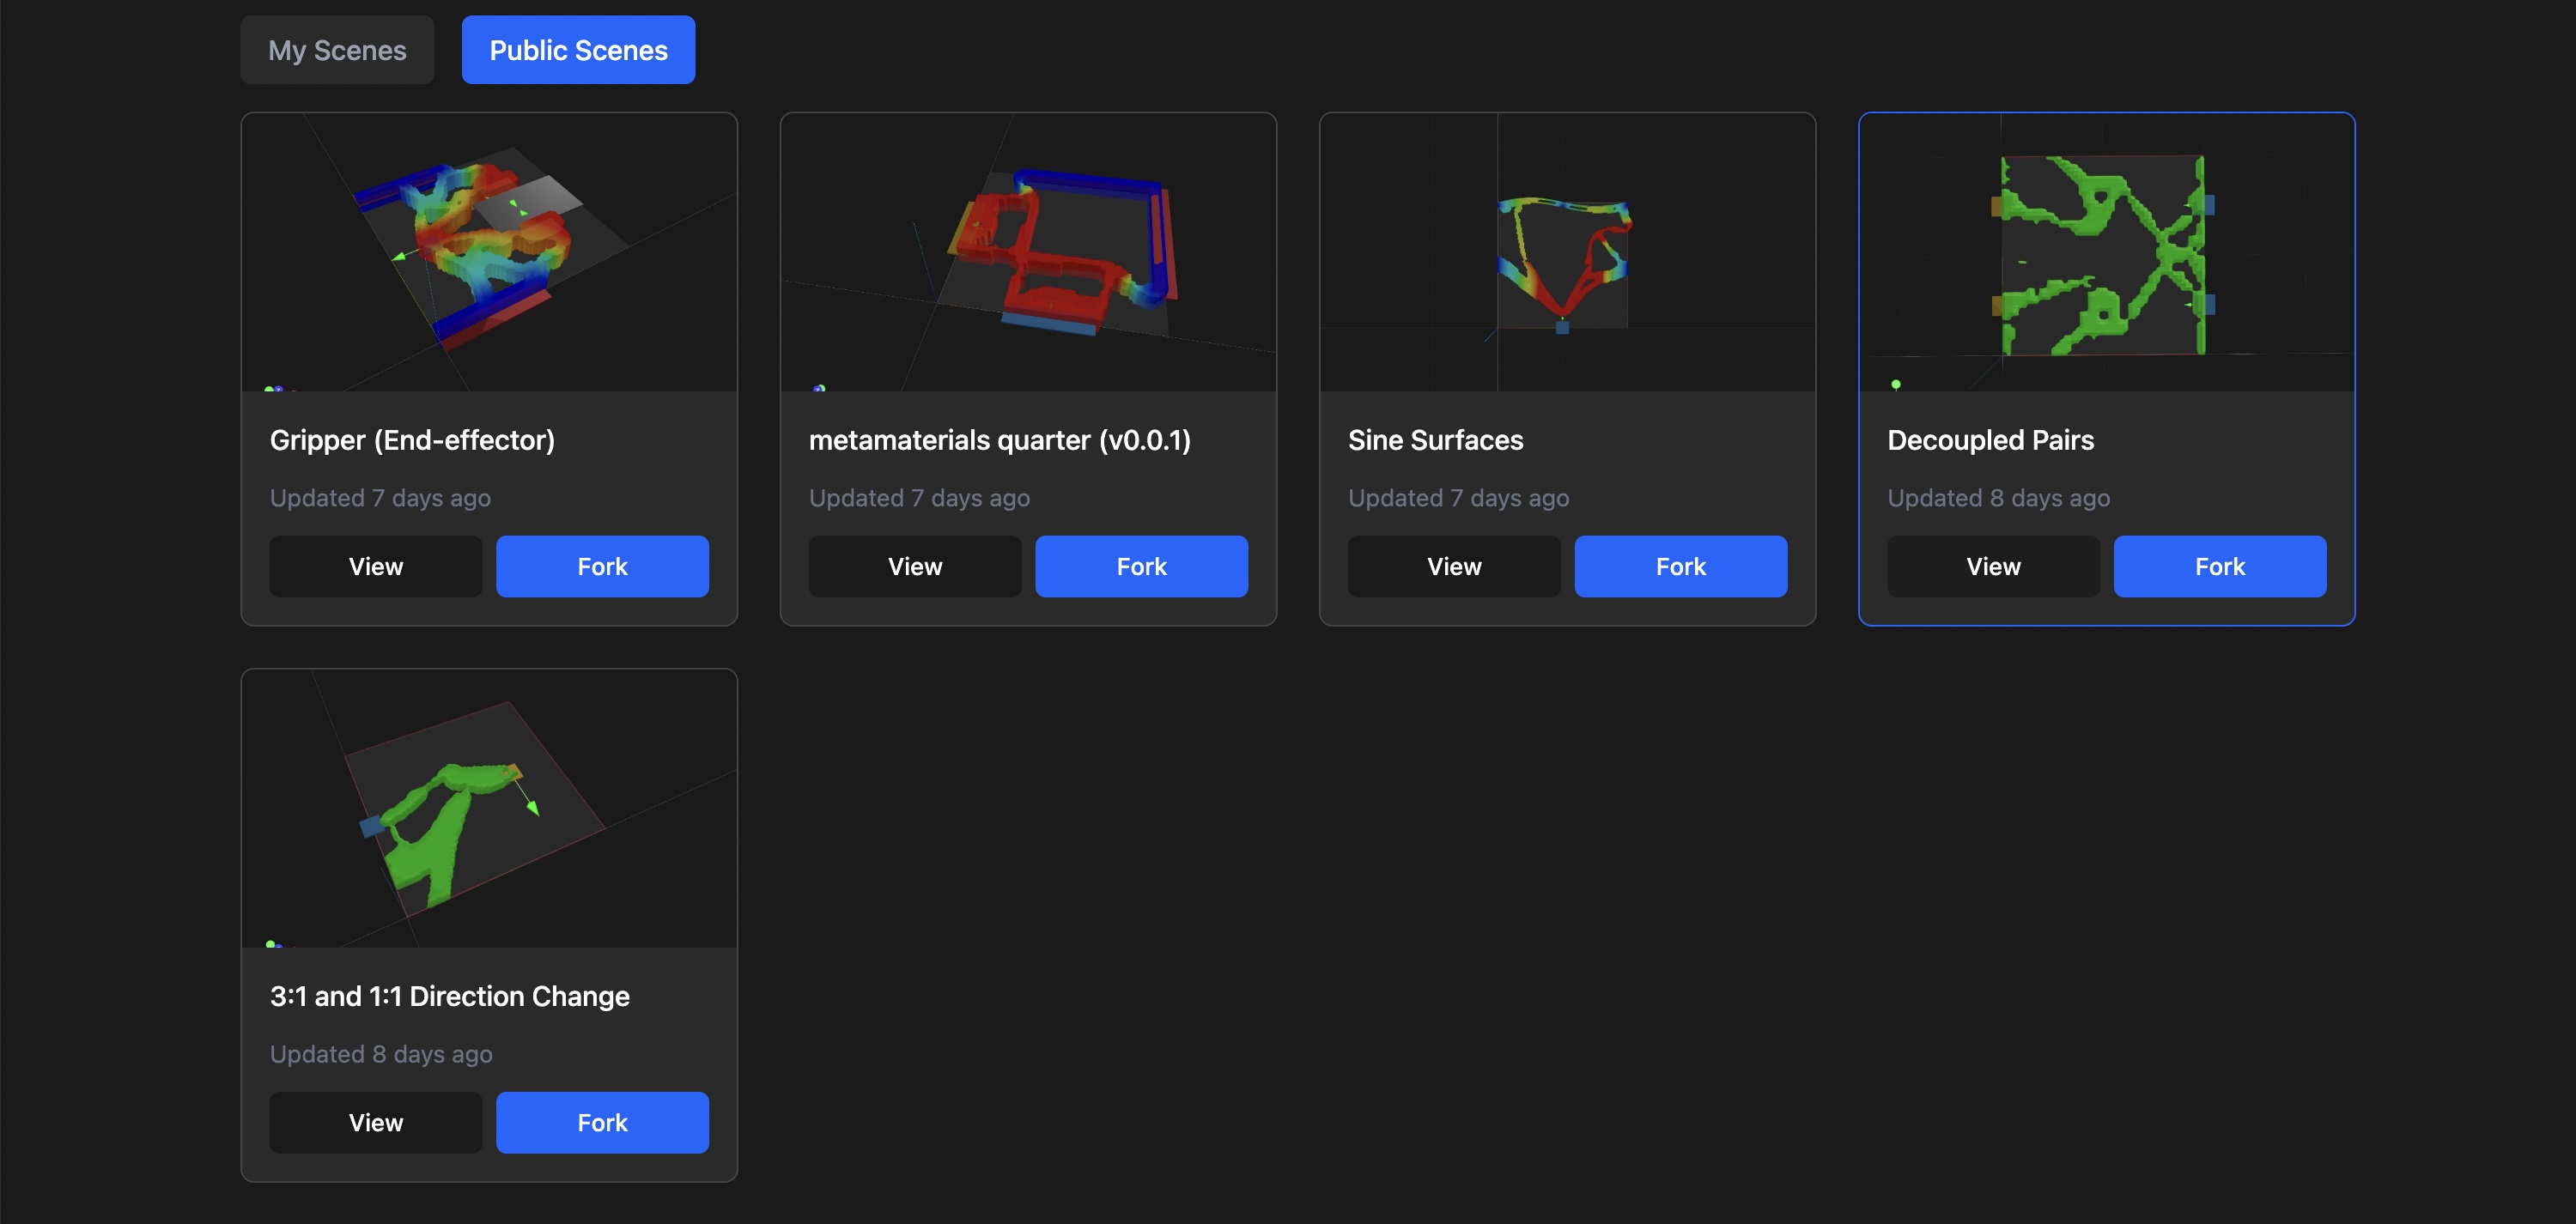The width and height of the screenshot is (2576, 1224).
Task: Fork the Gripper (End-effector) scene
Action: click(602, 566)
